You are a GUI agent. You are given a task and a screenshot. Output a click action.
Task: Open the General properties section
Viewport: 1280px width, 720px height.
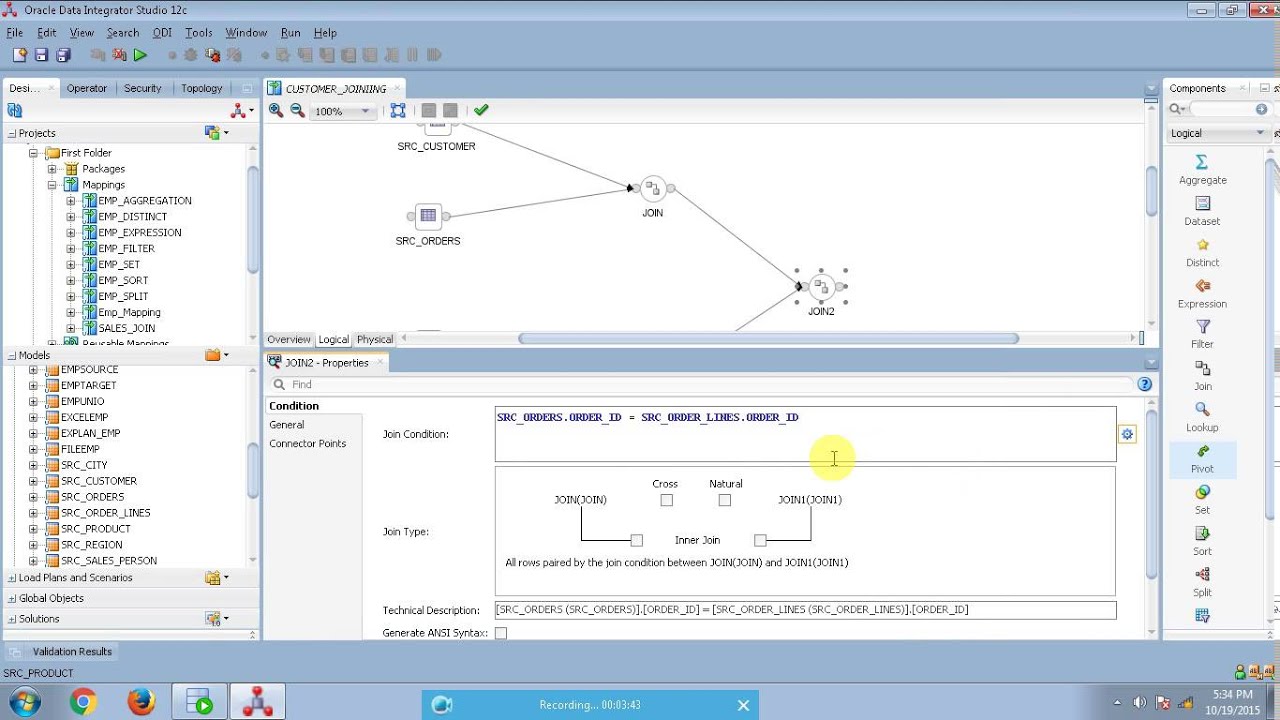click(287, 425)
